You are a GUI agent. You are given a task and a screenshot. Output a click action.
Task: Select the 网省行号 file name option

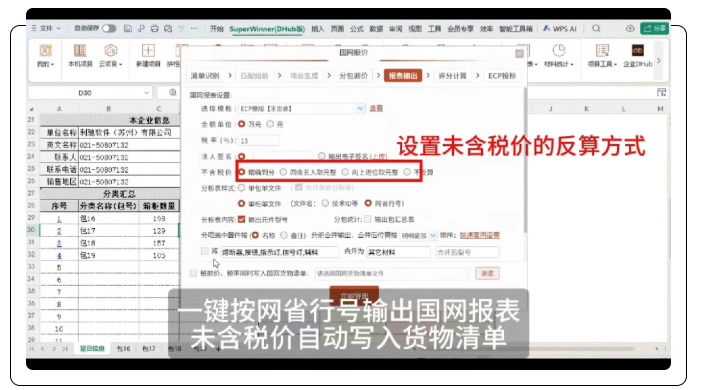pyautogui.click(x=368, y=203)
